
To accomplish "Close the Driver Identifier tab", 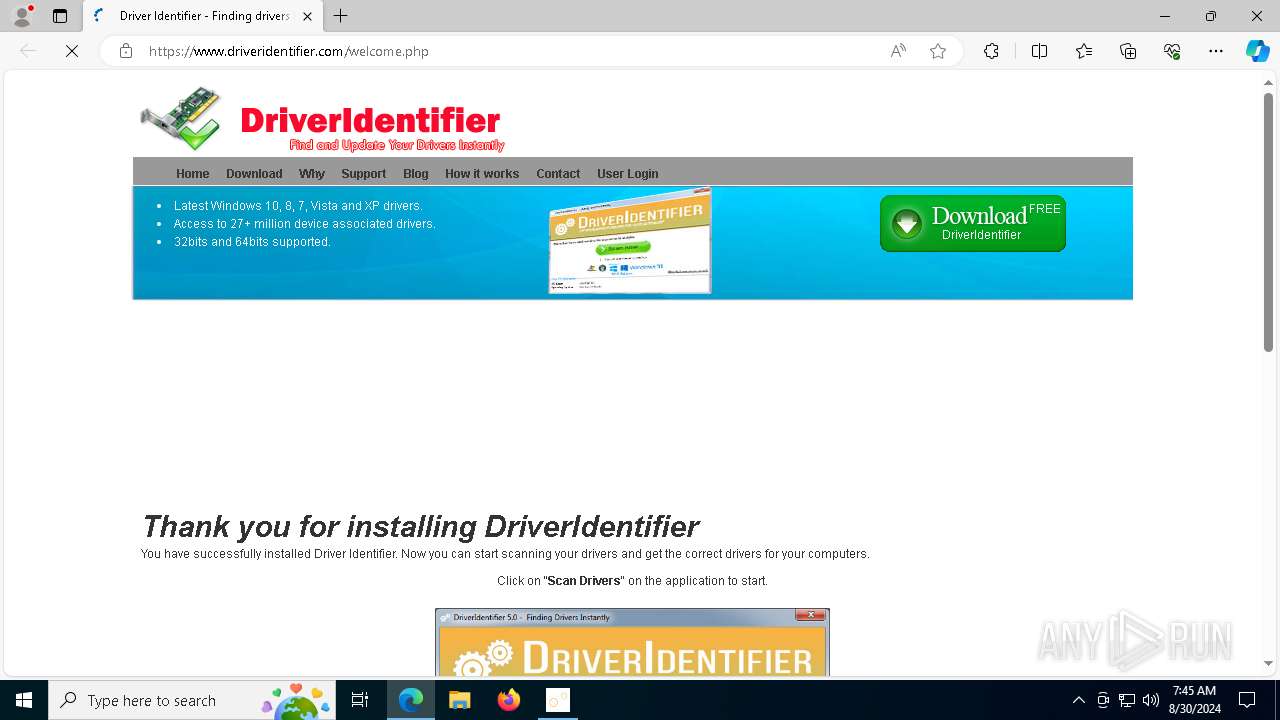I will pos(307,16).
